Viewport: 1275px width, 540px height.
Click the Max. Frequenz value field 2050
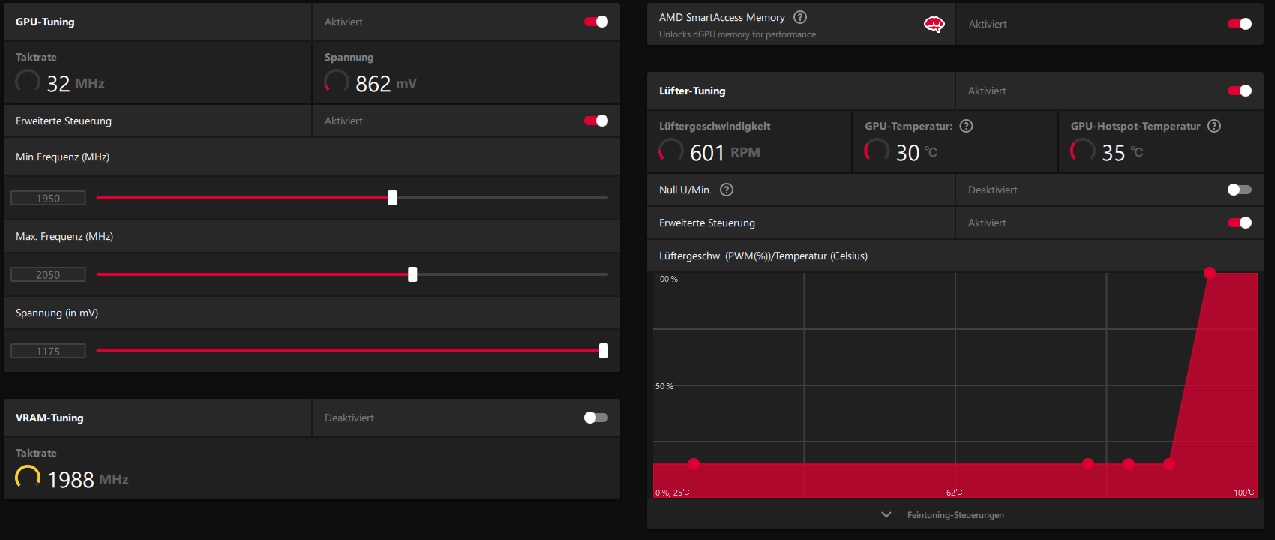(x=48, y=274)
